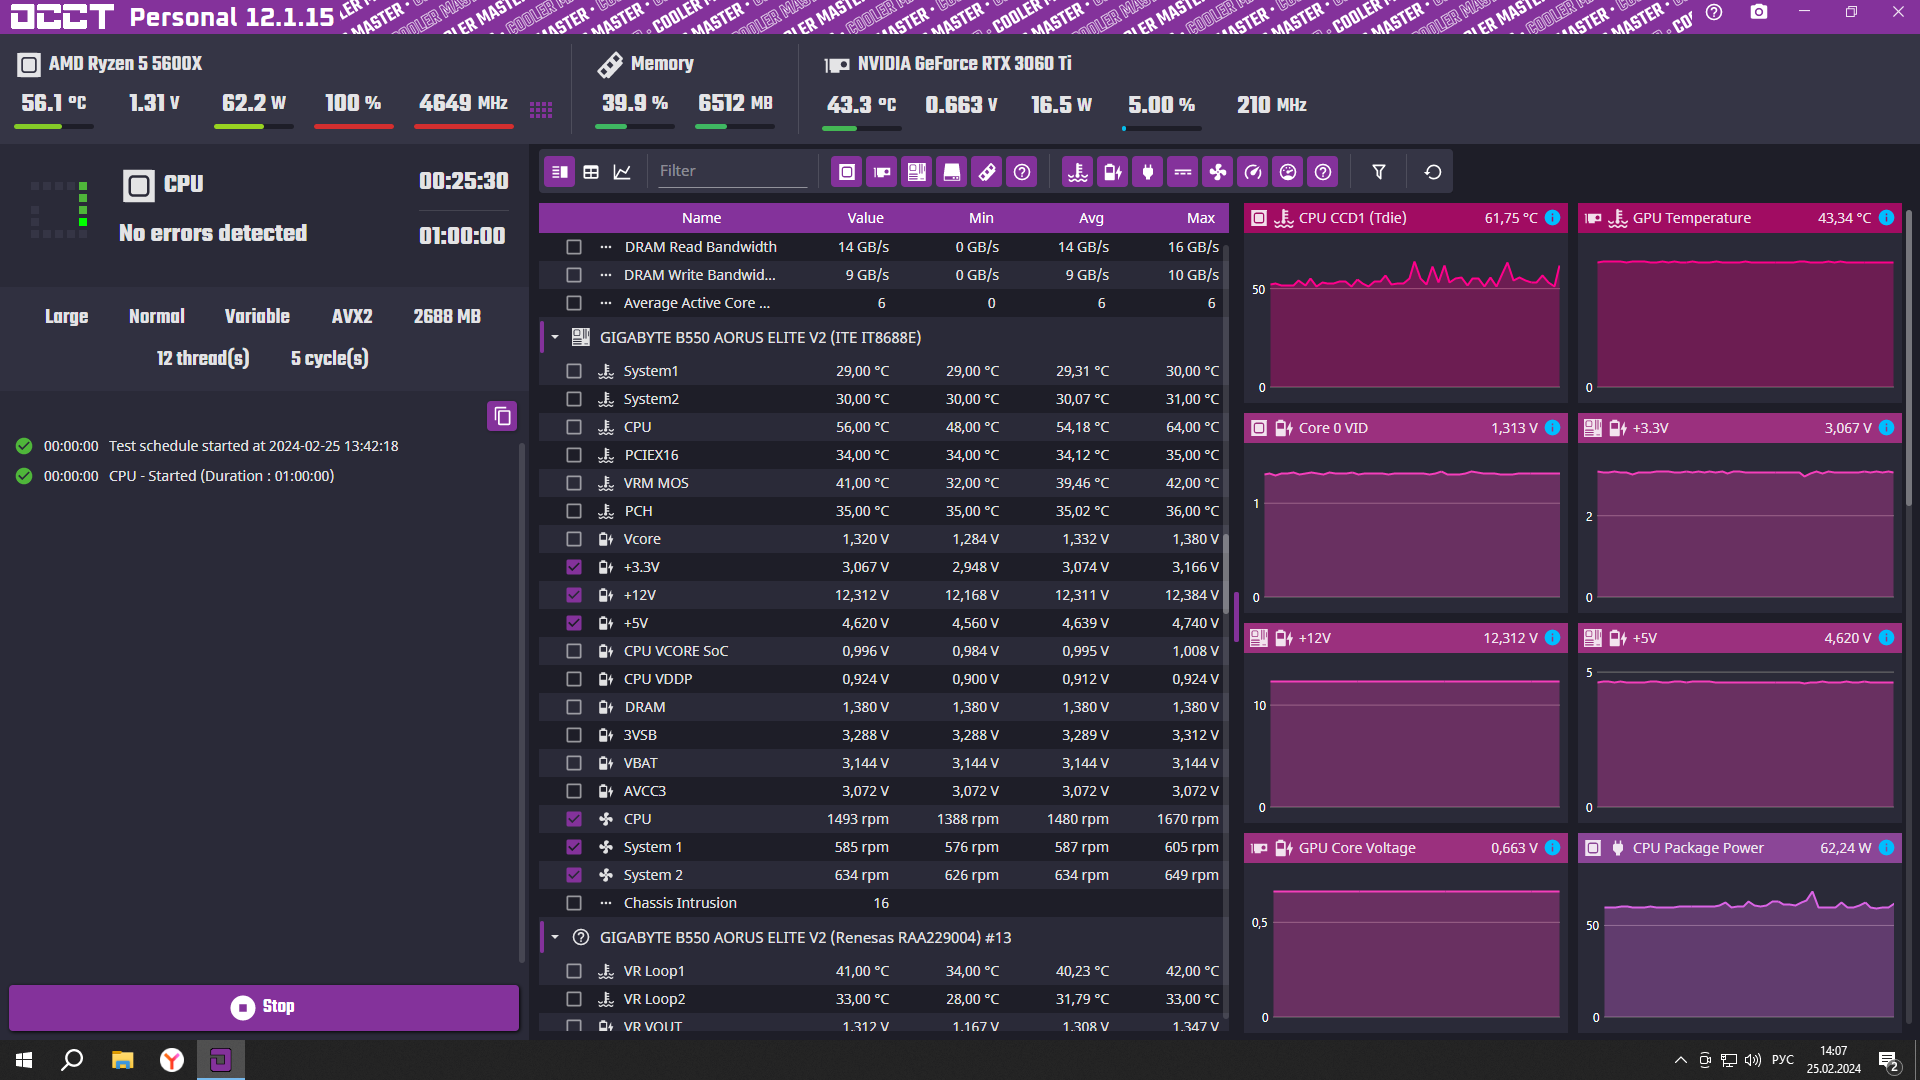Sort sensors by the Max column
Screen dimensions: 1920x1080
coord(1201,218)
